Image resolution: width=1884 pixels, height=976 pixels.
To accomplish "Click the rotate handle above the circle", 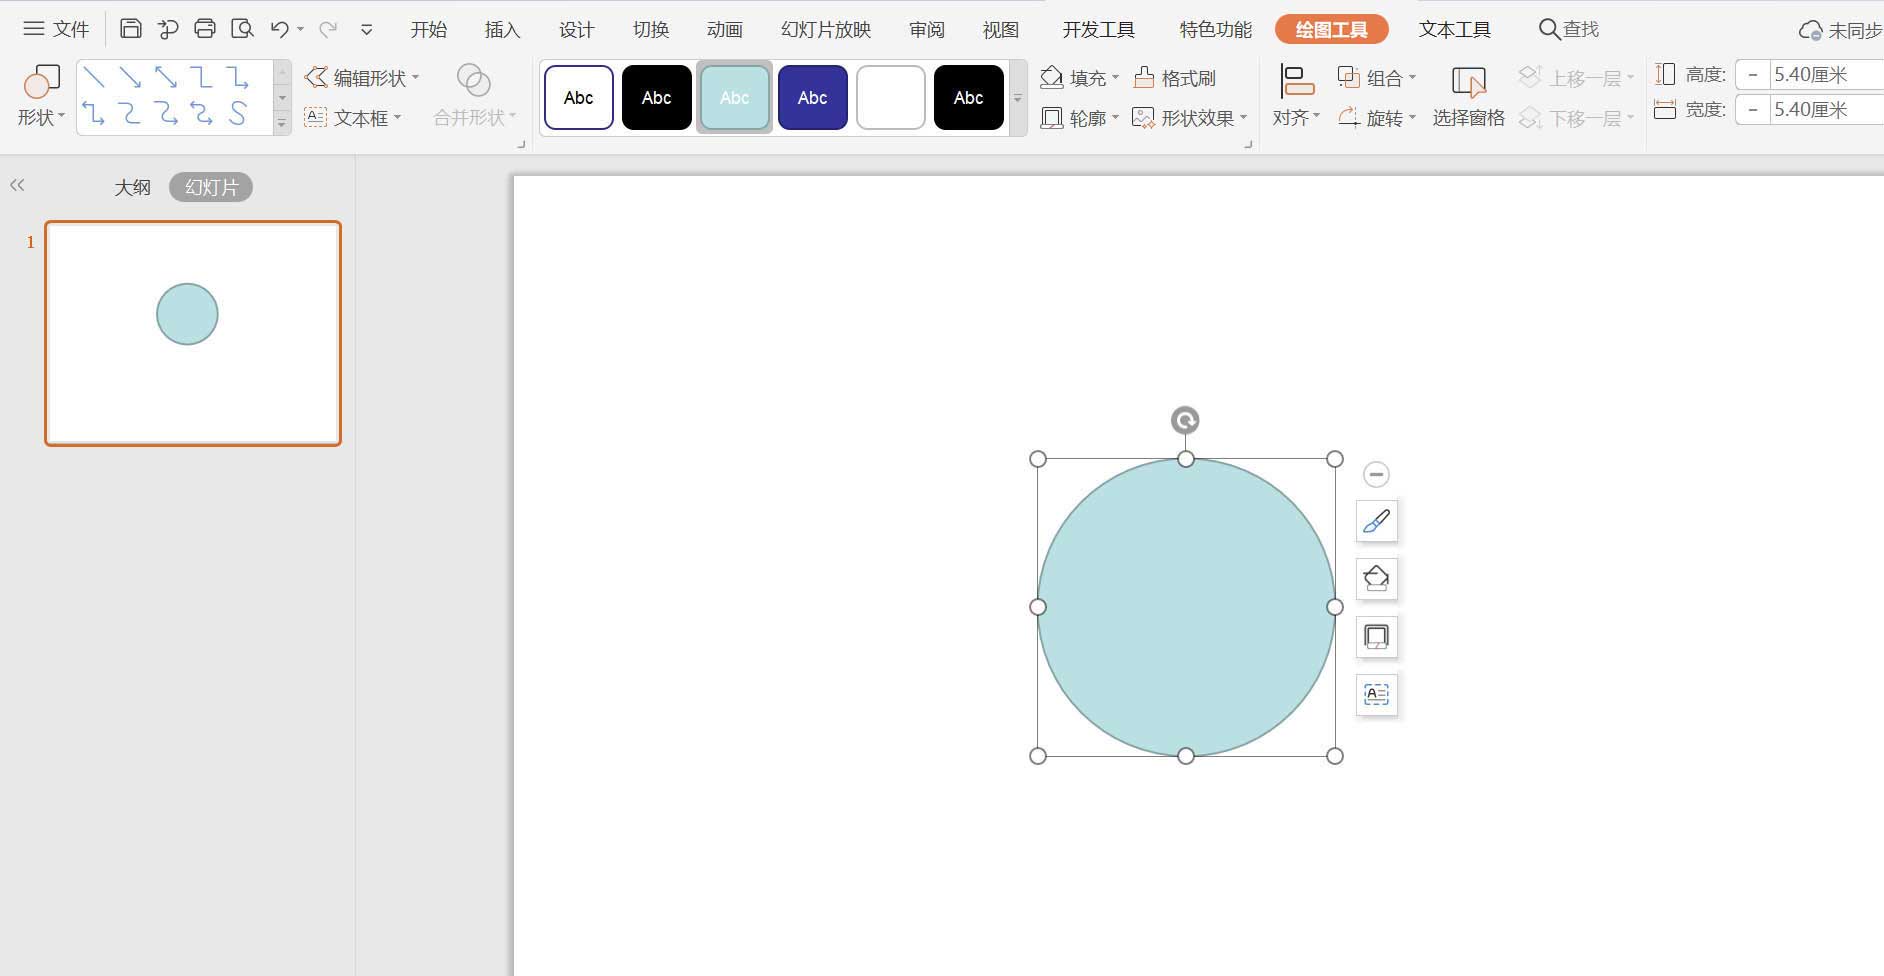I will coord(1185,420).
